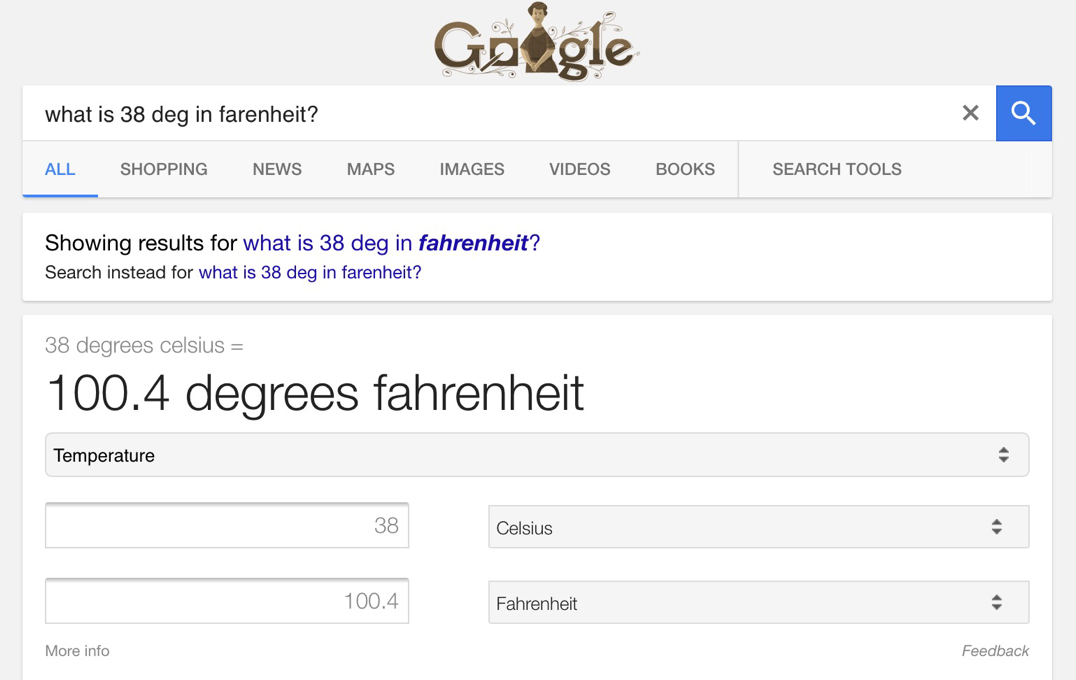The width and height of the screenshot is (1076, 680).
Task: Open the Fahrenheit unit dropdown
Action: [758, 602]
